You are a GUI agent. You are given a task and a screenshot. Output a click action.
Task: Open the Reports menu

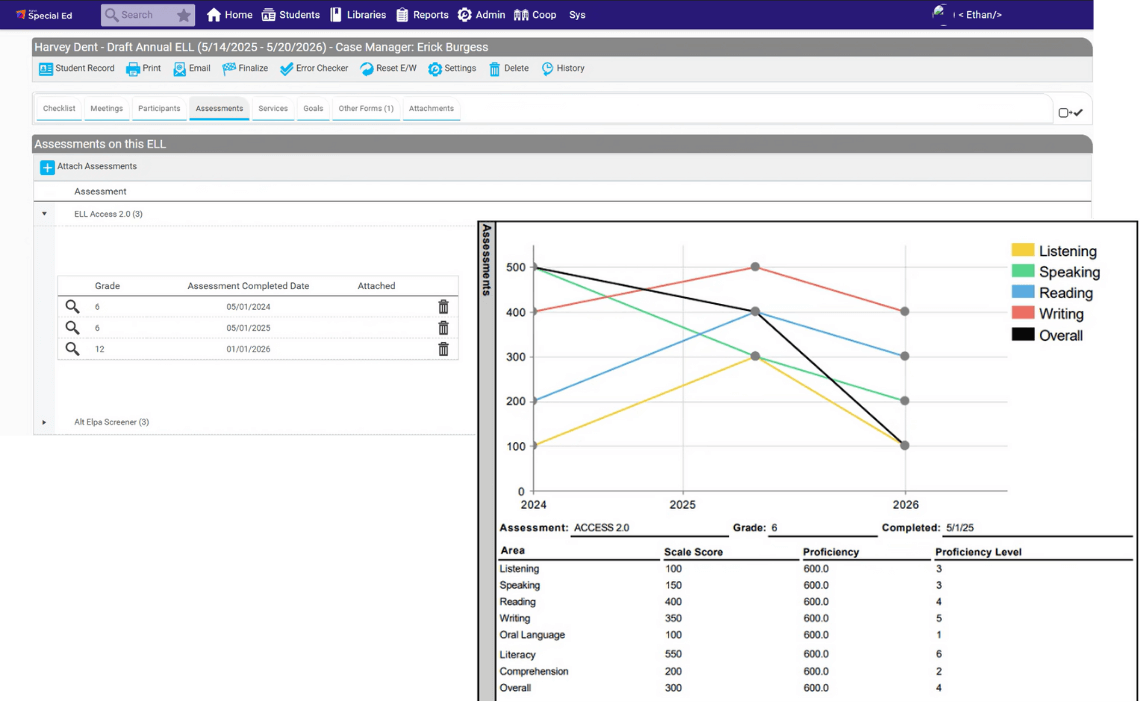coord(422,15)
